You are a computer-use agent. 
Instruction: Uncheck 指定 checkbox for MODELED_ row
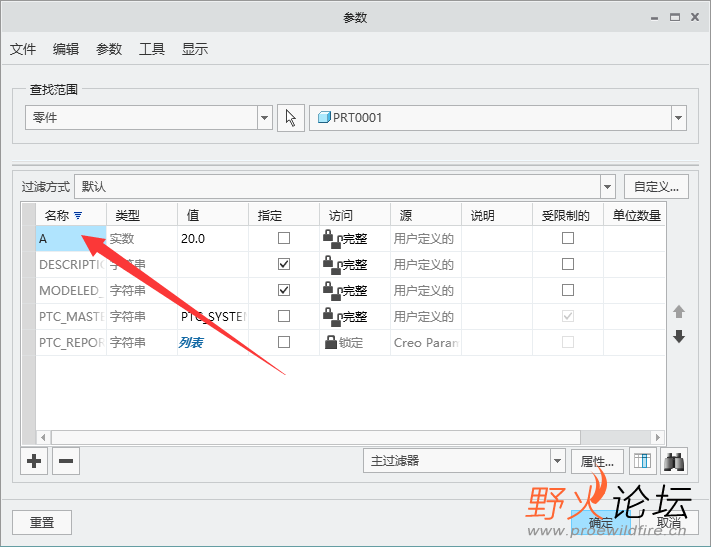(x=284, y=290)
